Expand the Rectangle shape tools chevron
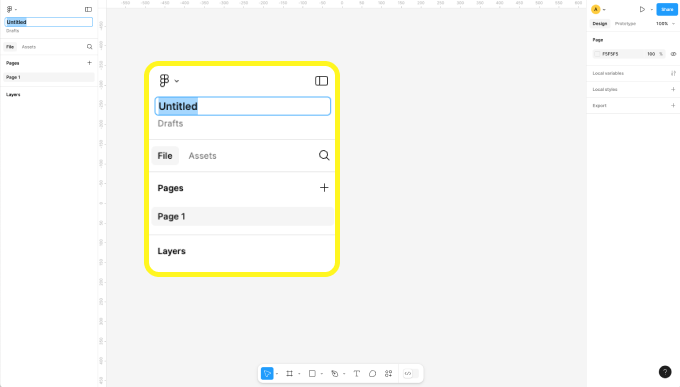Image resolution: width=680 pixels, height=387 pixels. 322,374
